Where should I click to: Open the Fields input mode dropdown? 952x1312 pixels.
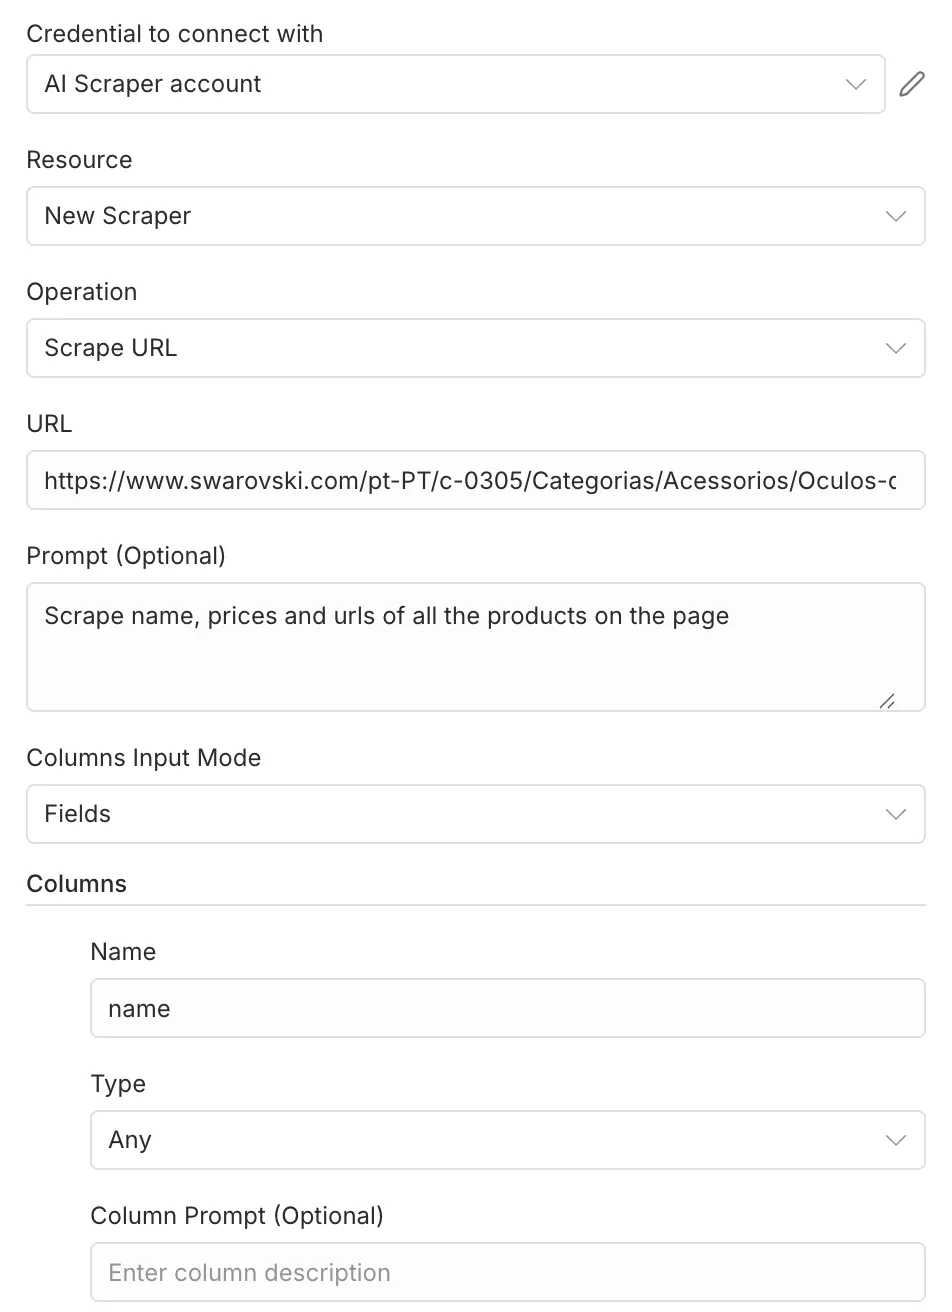click(x=475, y=814)
